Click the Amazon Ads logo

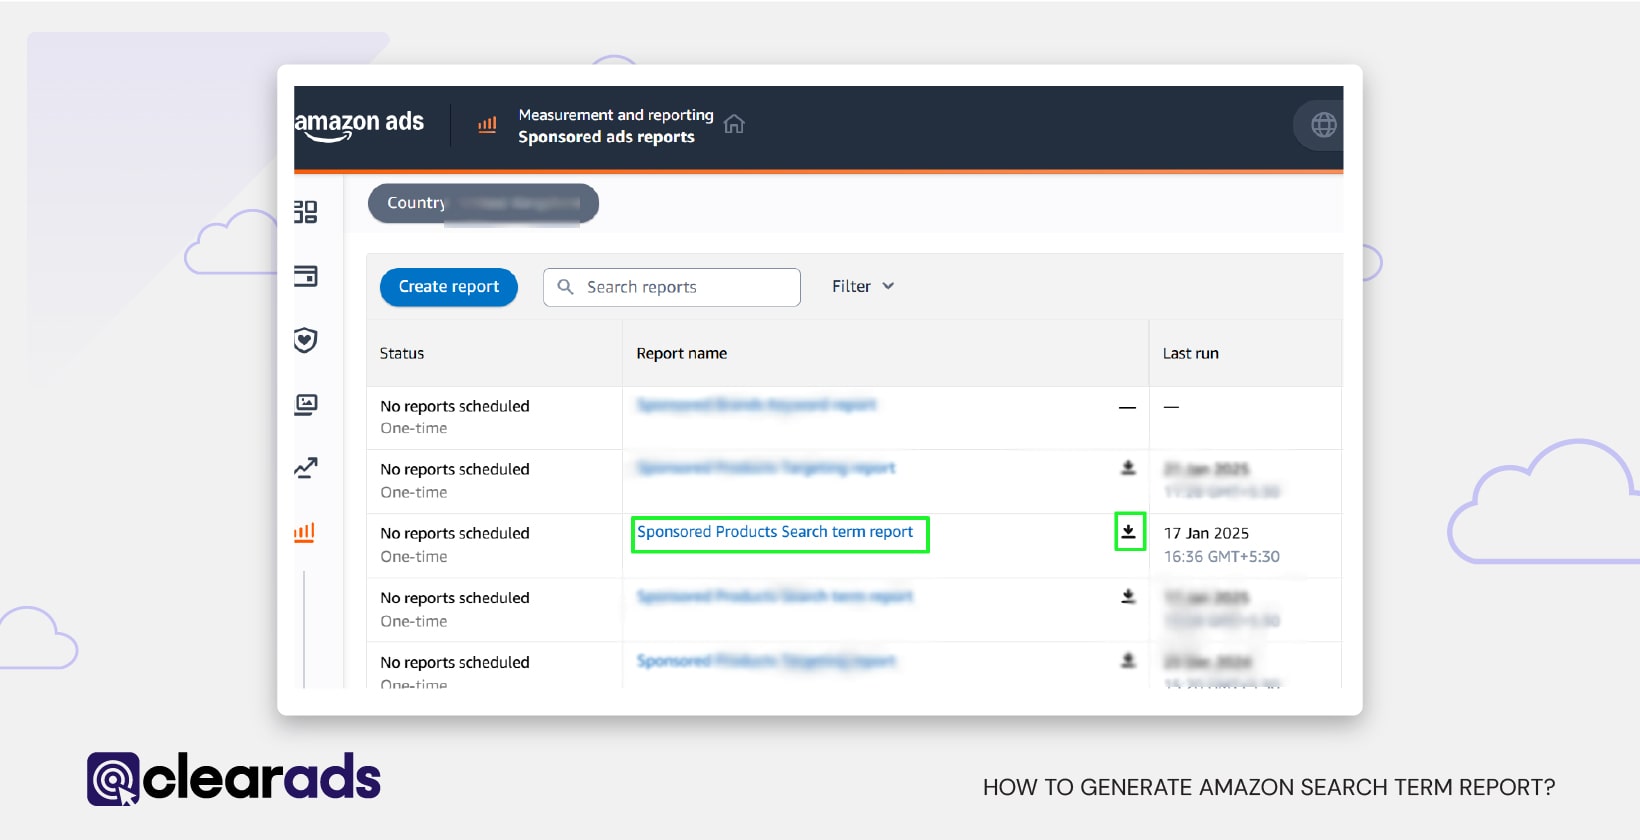359,125
